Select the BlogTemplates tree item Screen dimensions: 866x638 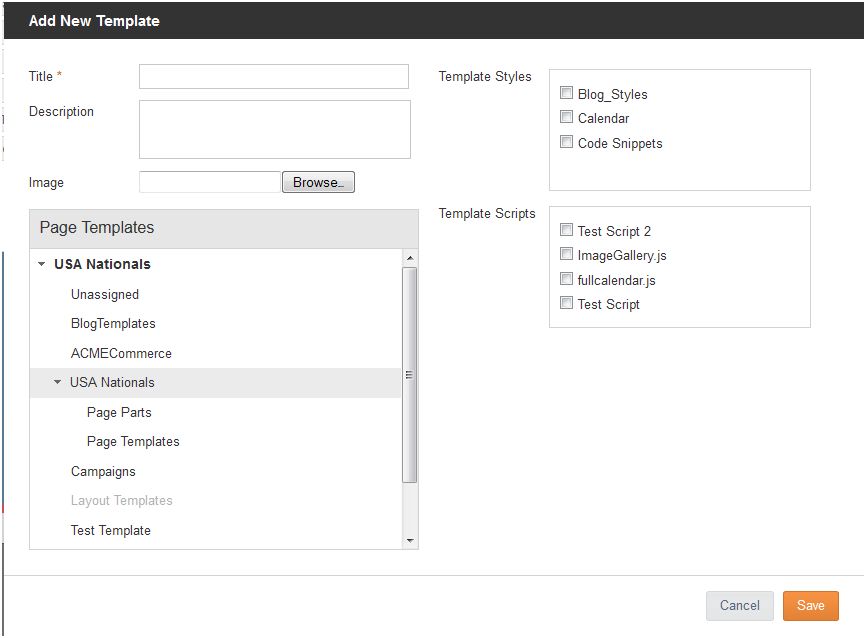(113, 324)
